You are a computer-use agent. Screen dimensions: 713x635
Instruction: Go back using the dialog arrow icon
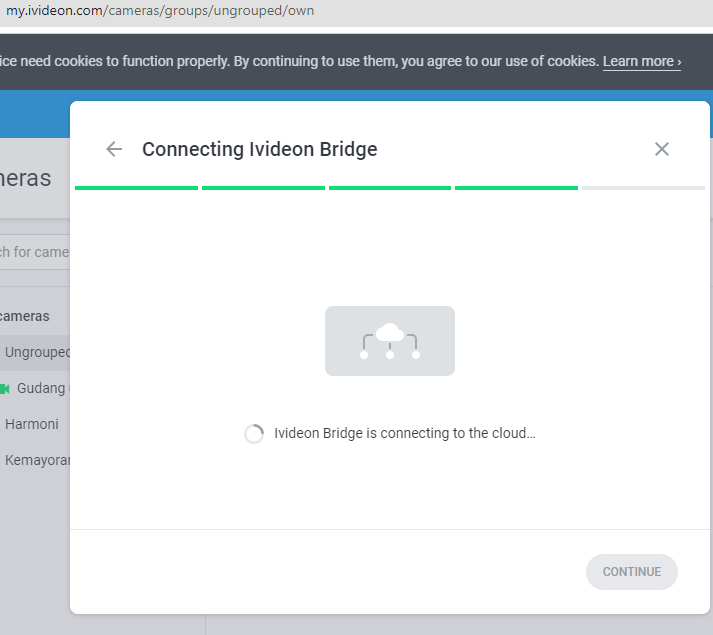coord(114,149)
